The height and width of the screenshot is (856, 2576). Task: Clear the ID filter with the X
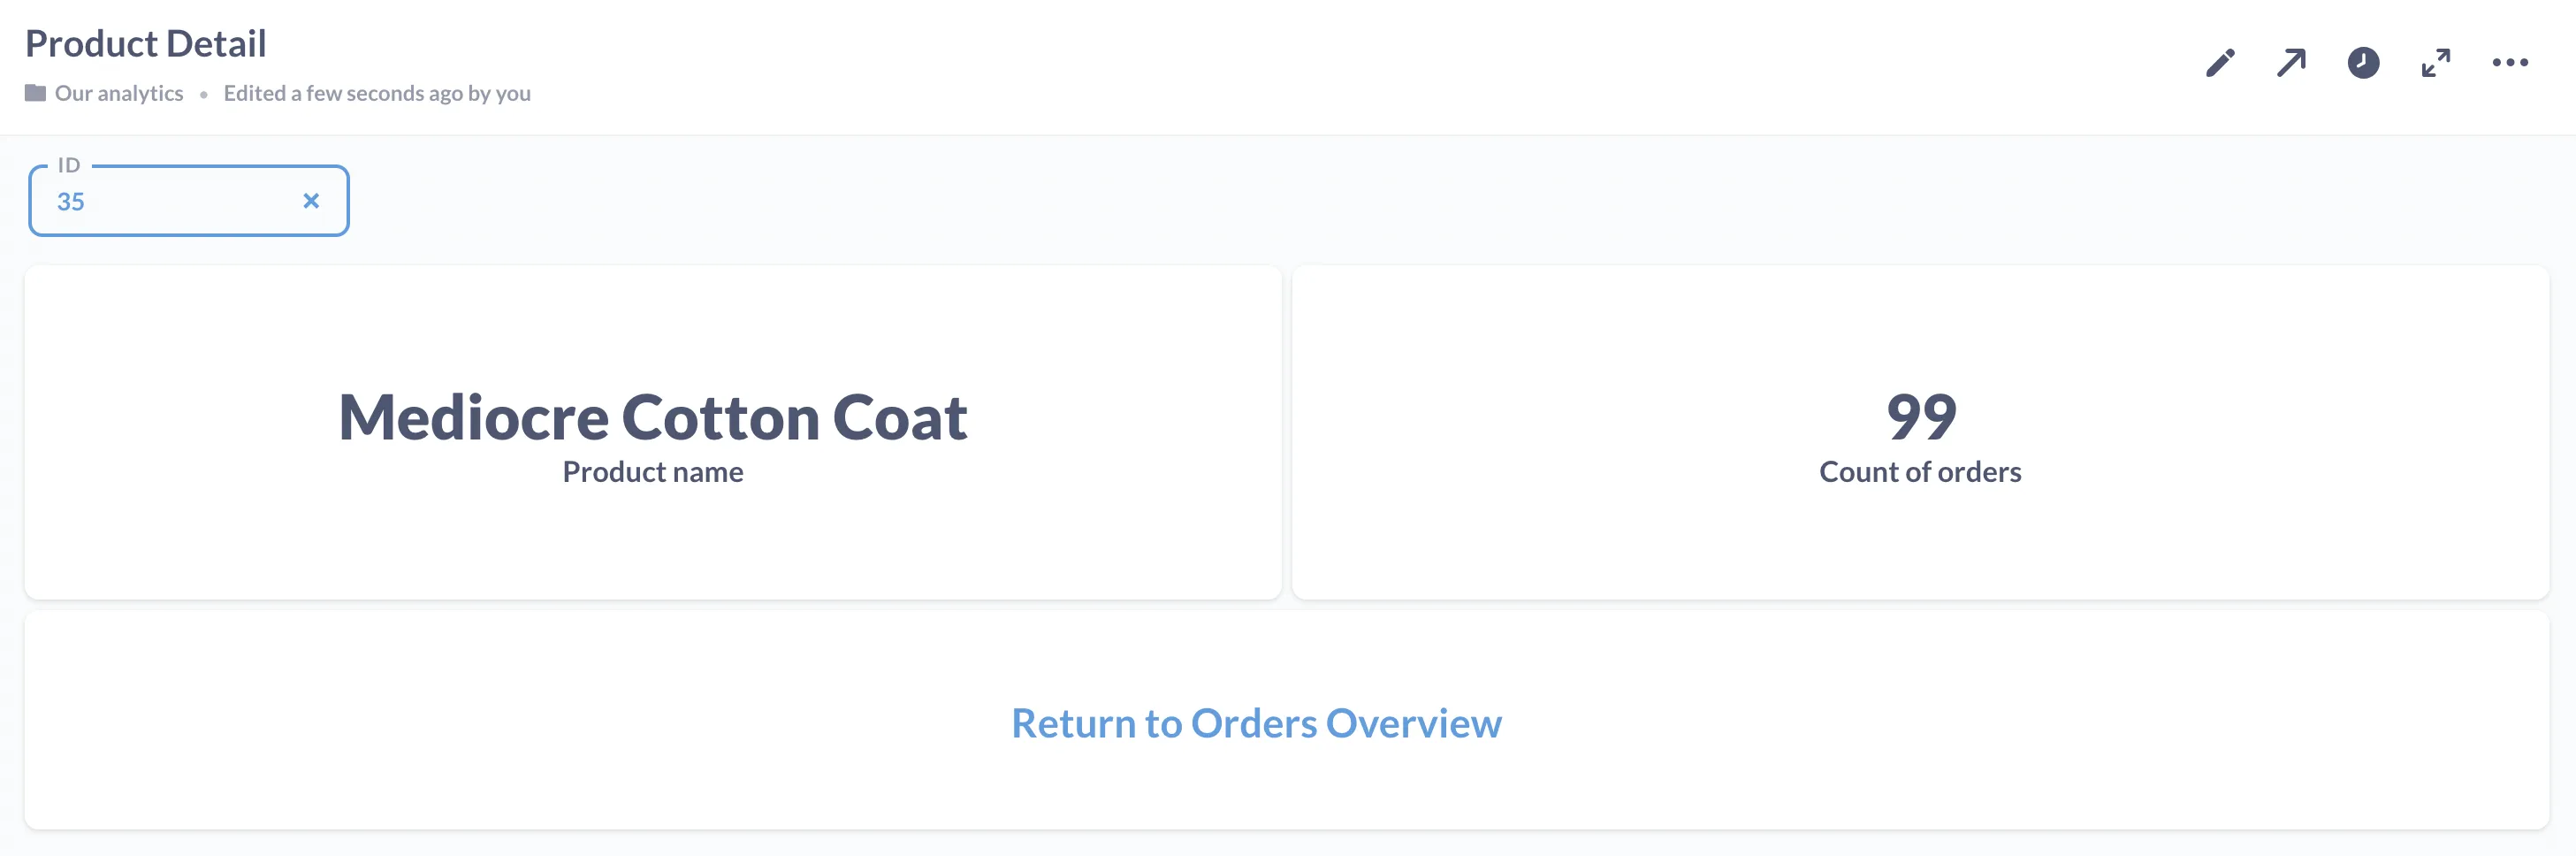tap(311, 201)
